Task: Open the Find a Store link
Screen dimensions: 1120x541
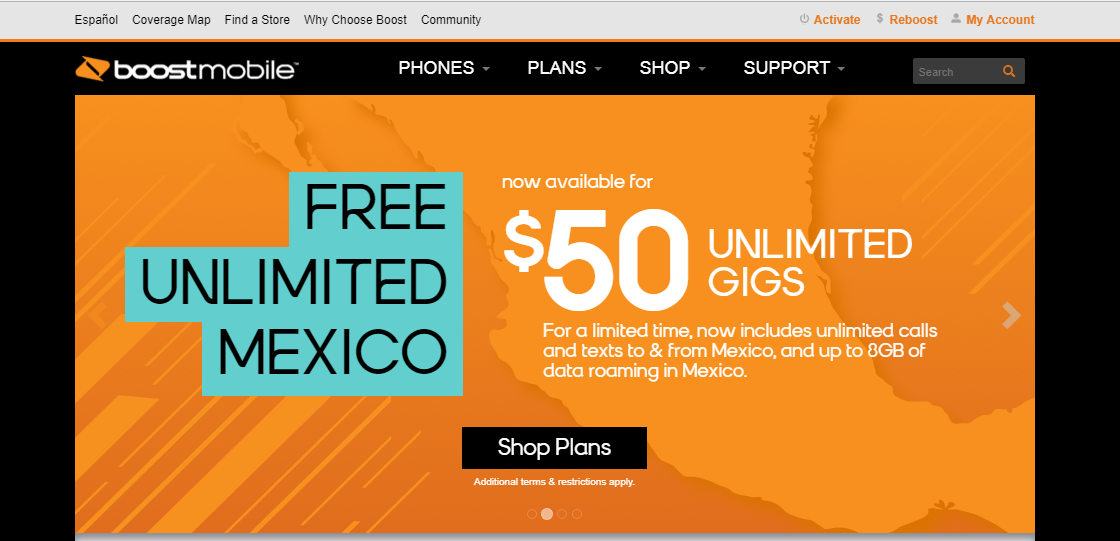Action: [x=257, y=20]
